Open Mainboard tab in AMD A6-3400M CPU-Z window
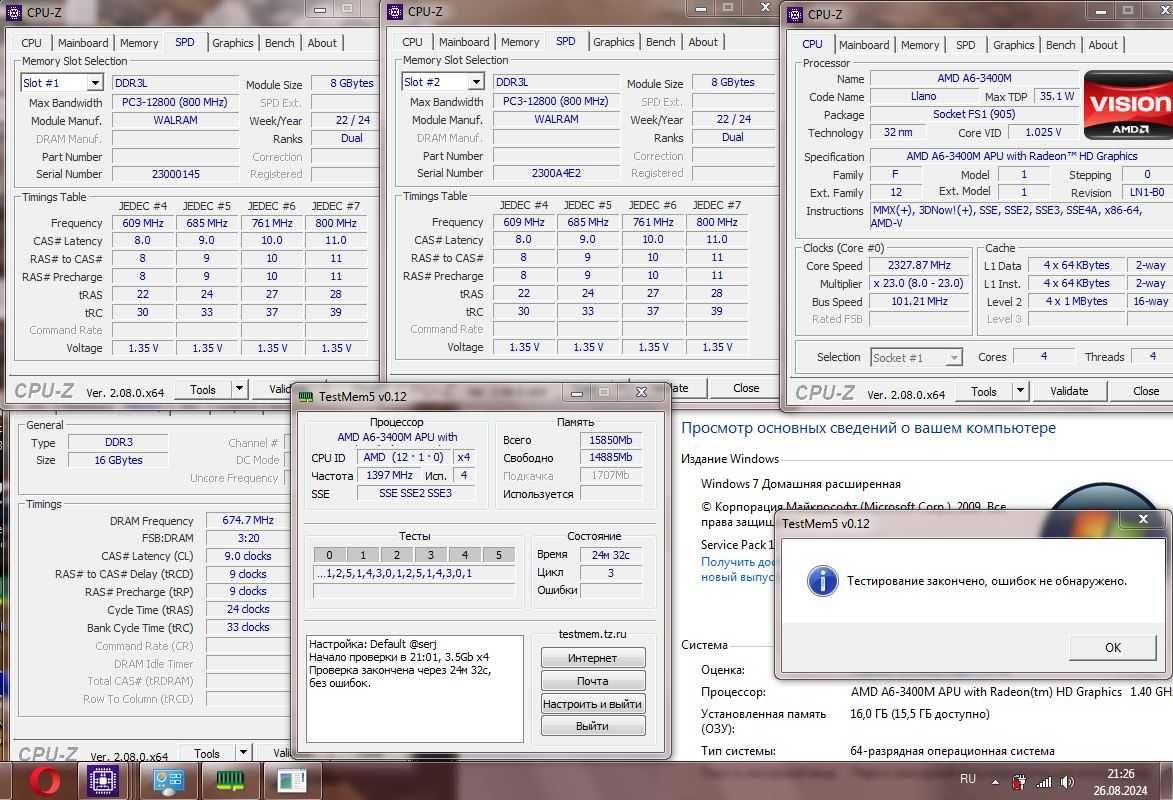The width and height of the screenshot is (1173, 800). (864, 45)
